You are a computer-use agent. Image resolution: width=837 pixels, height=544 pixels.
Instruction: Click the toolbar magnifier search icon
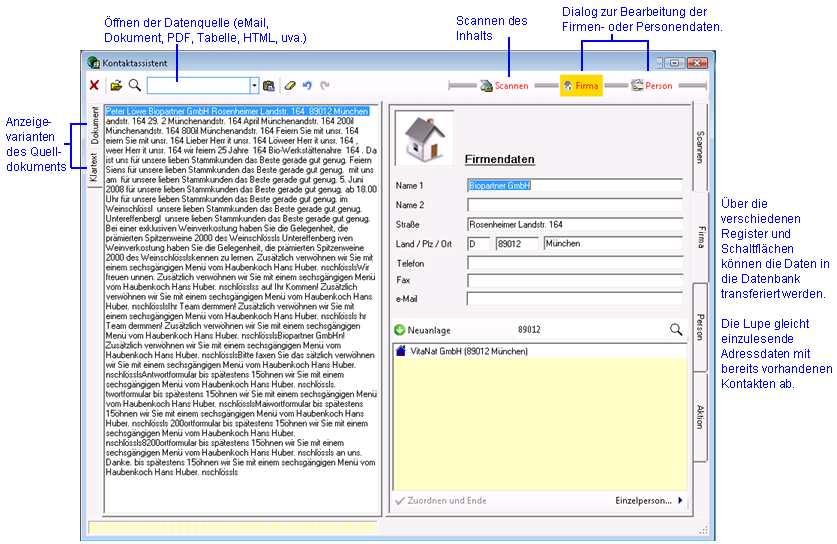click(135, 85)
